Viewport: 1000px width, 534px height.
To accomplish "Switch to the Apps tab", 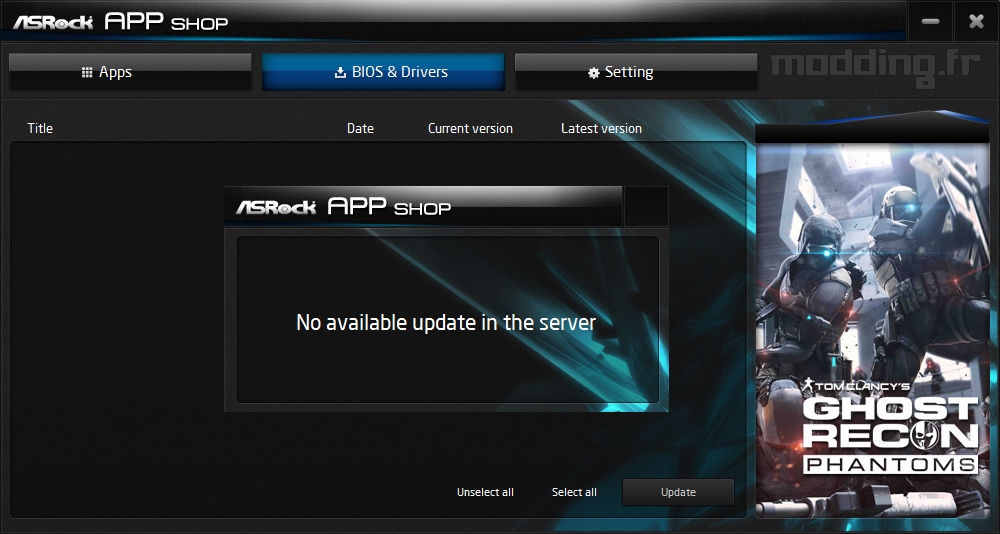I will pyautogui.click(x=130, y=72).
